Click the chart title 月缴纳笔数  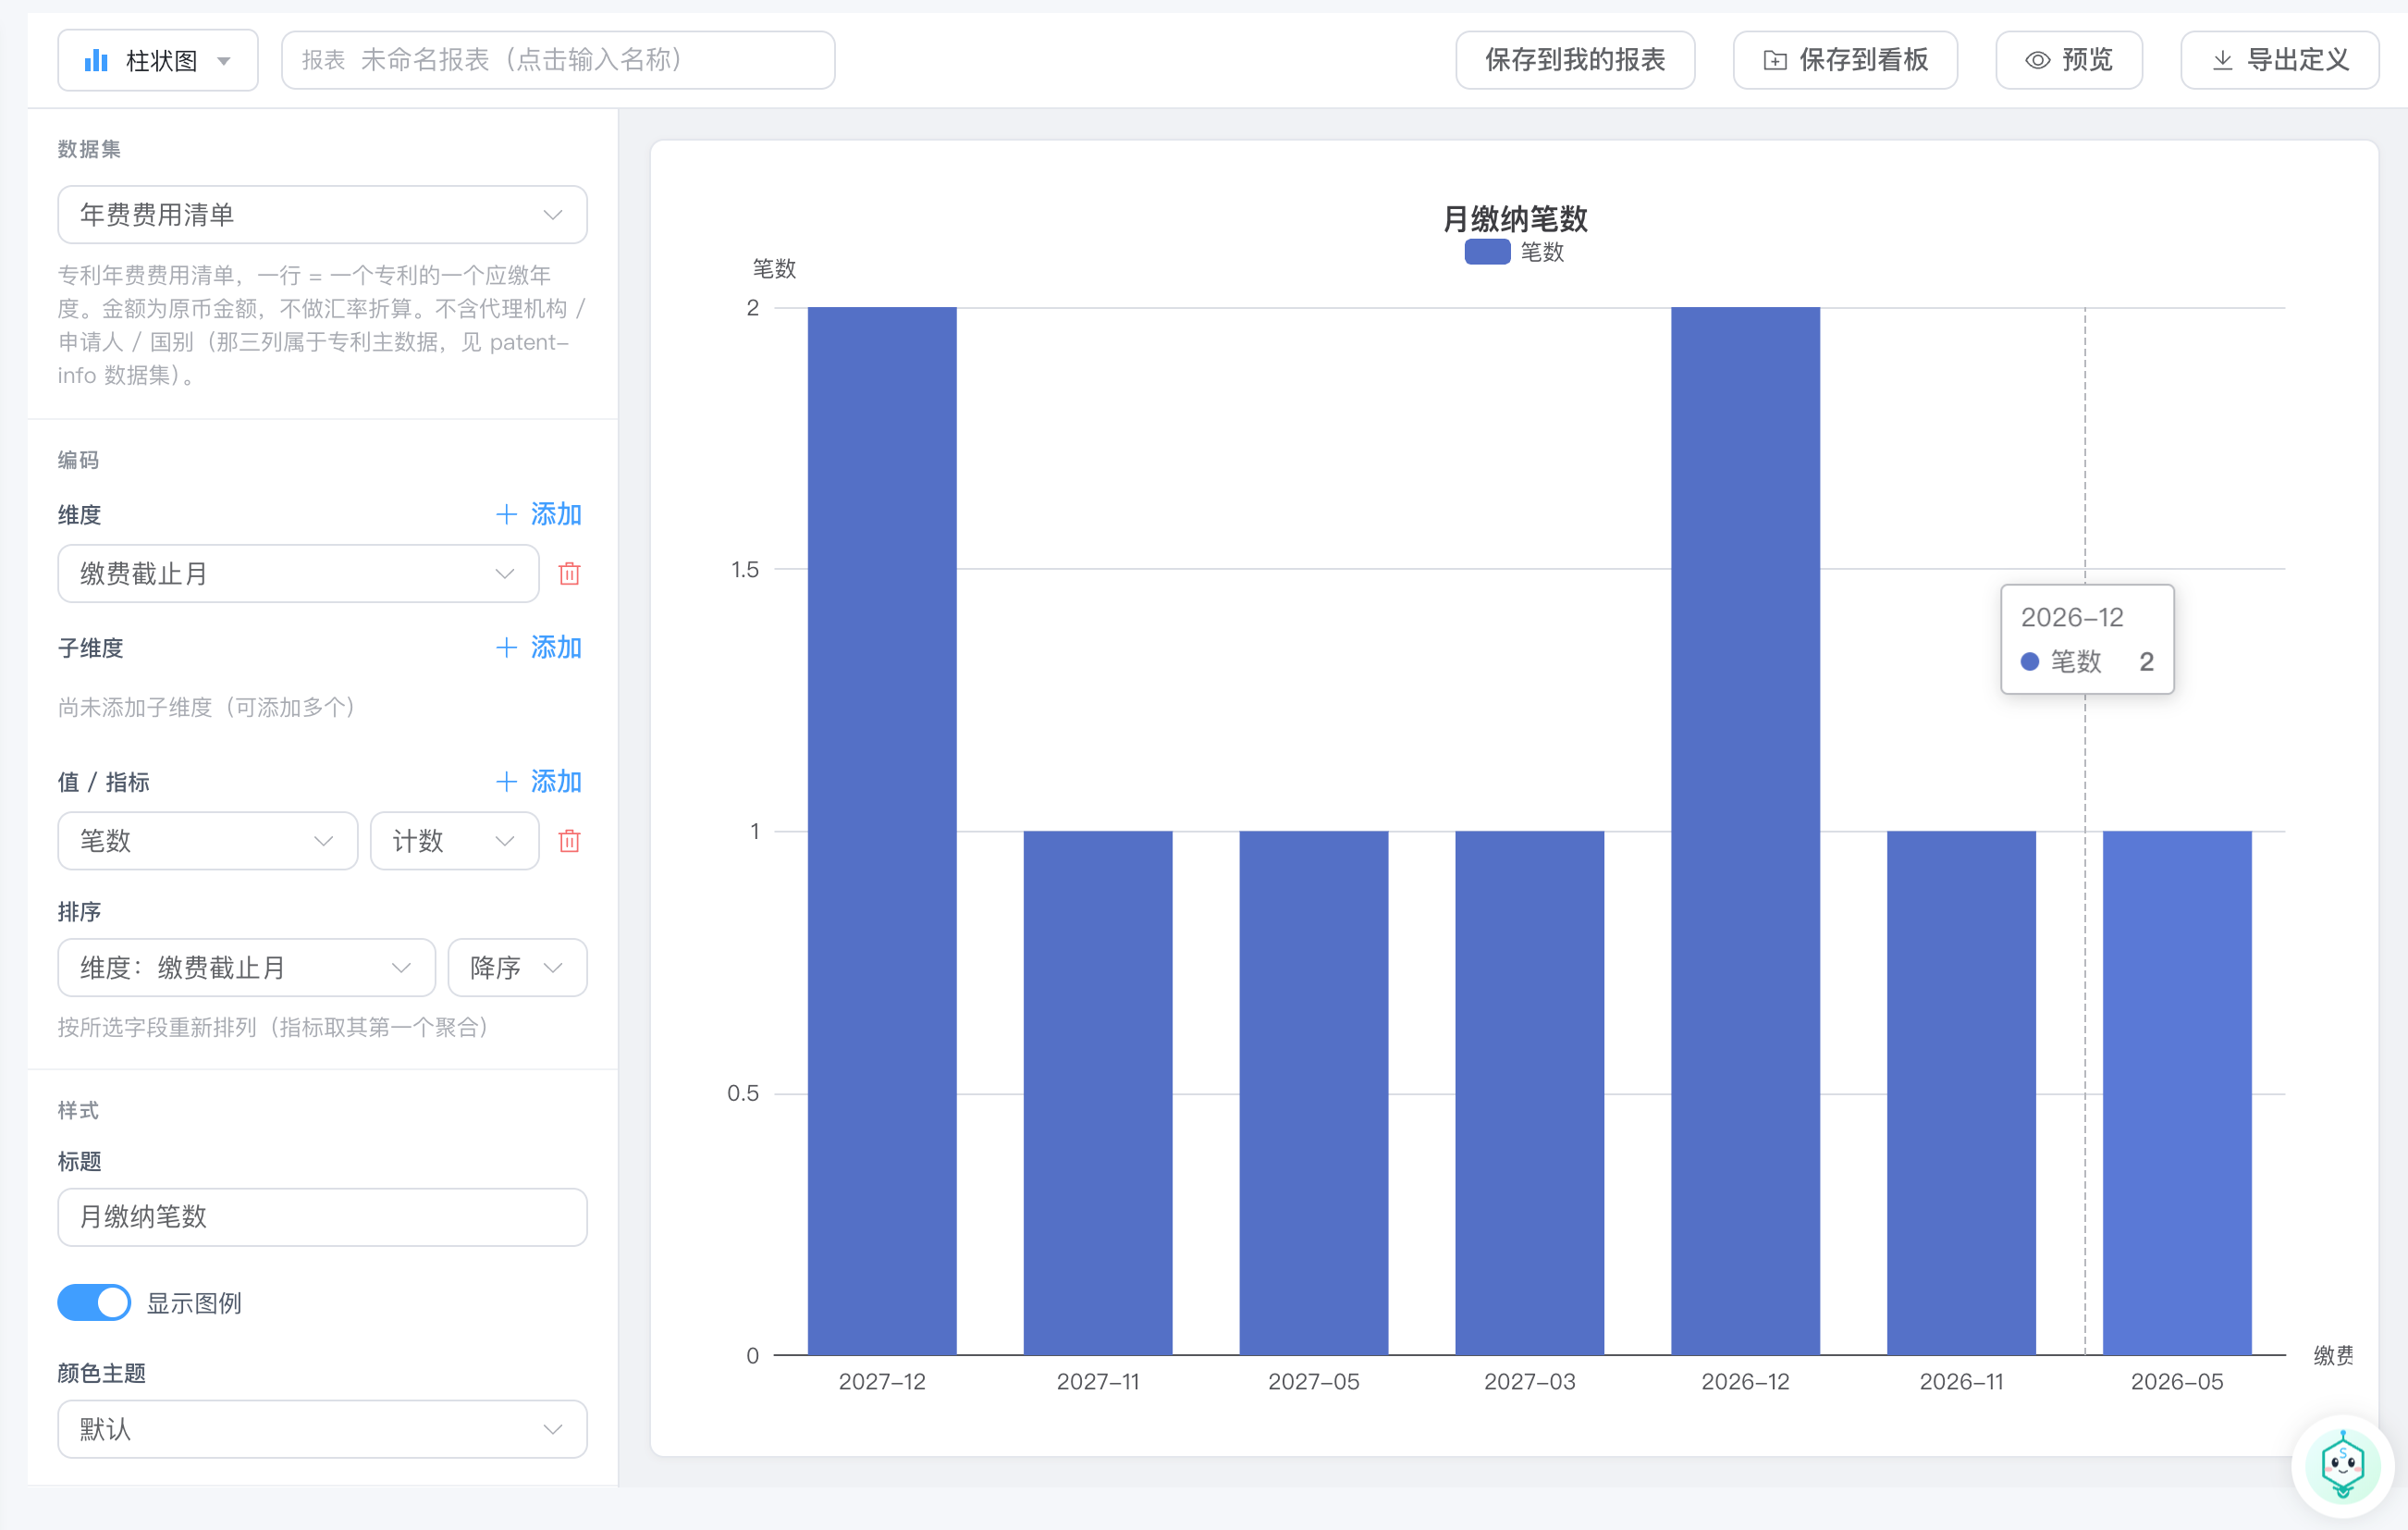click(x=1515, y=218)
